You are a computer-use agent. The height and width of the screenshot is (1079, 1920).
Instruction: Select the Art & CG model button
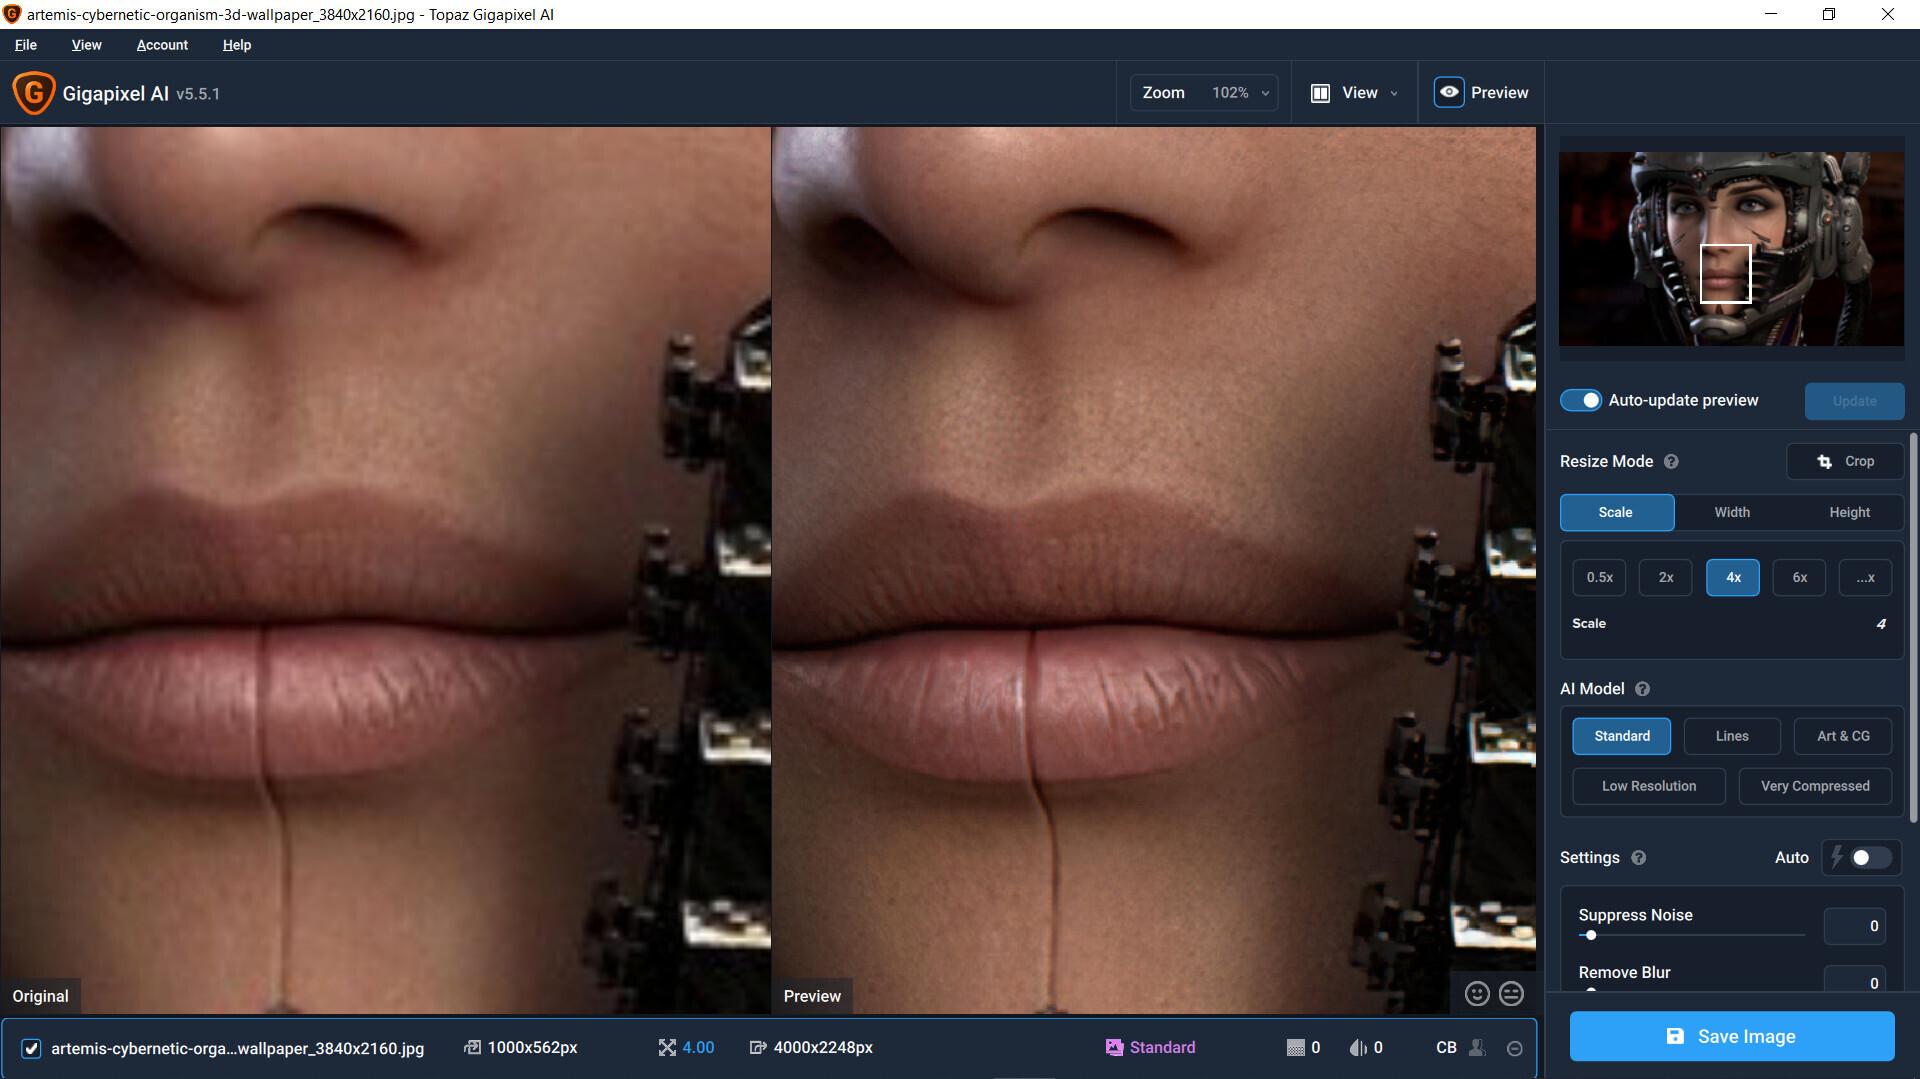pyautogui.click(x=1842, y=736)
